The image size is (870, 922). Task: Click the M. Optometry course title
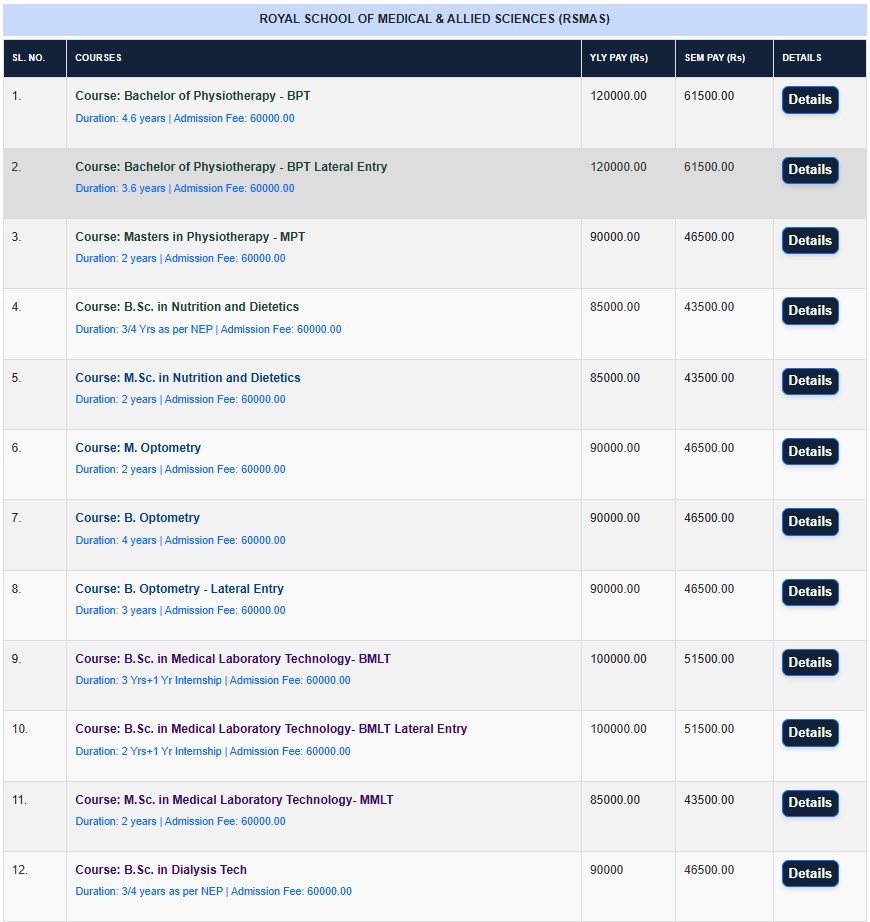138,448
